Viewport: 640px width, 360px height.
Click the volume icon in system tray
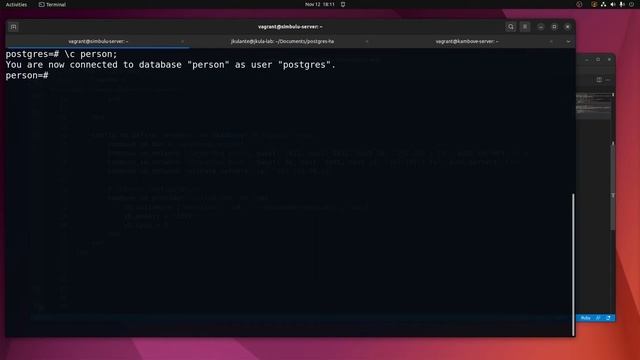pos(613,4)
